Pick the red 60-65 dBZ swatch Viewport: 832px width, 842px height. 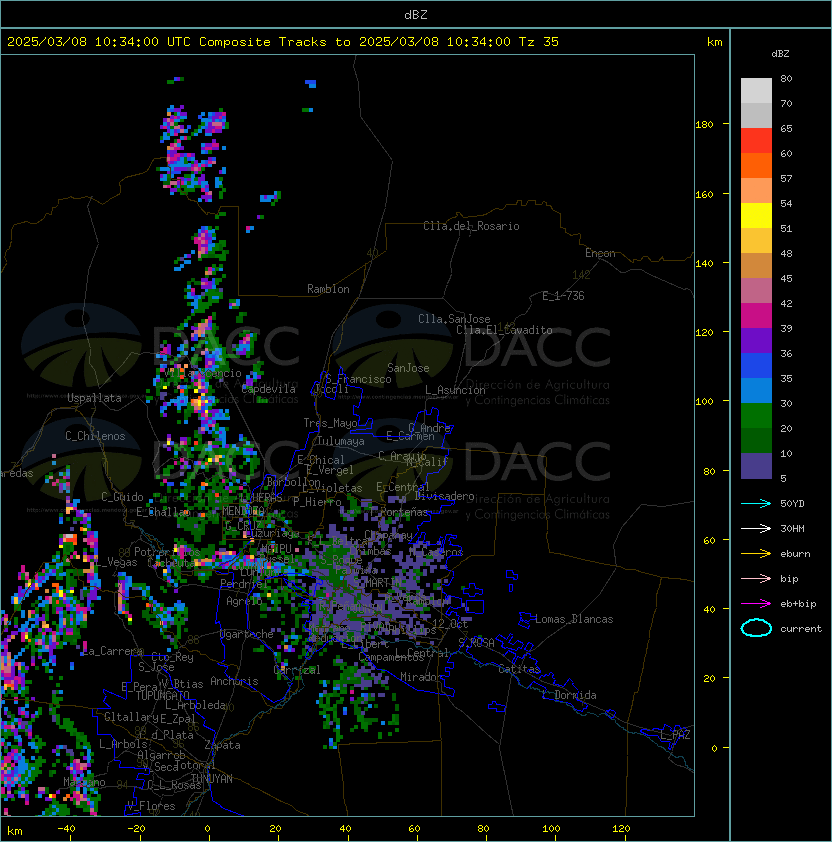pyautogui.click(x=756, y=141)
